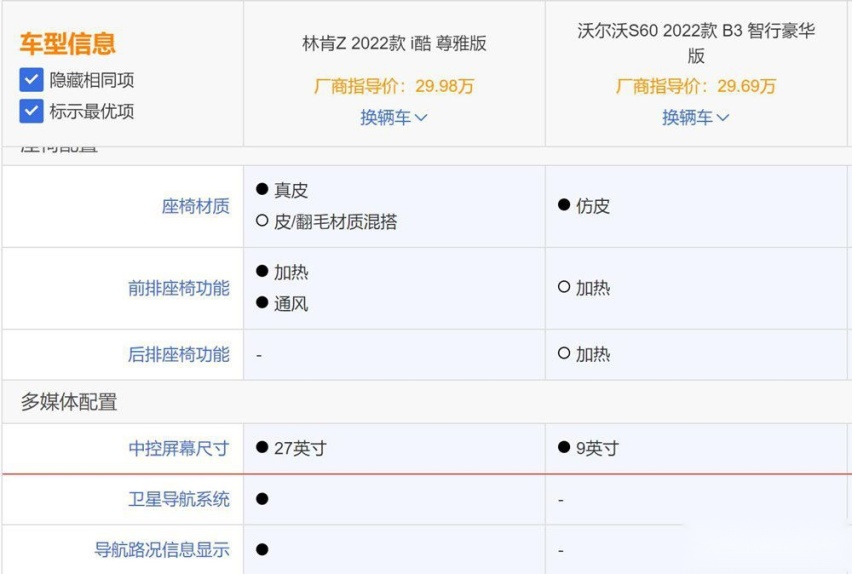The width and height of the screenshot is (852, 574).
Task: Select the 沃尔沃S60 2022款 B3 智行豪华版 title
Action: tap(696, 43)
